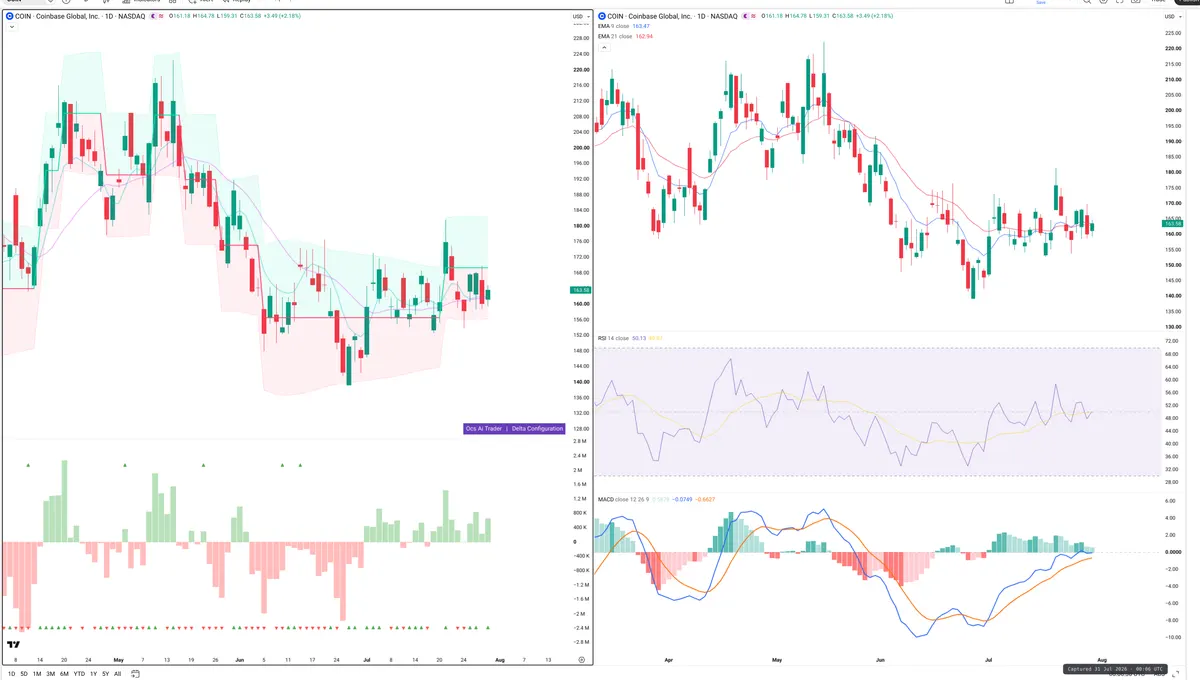Click the Aug label on left time axis
The width and height of the screenshot is (1200, 680).
[x=500, y=660]
